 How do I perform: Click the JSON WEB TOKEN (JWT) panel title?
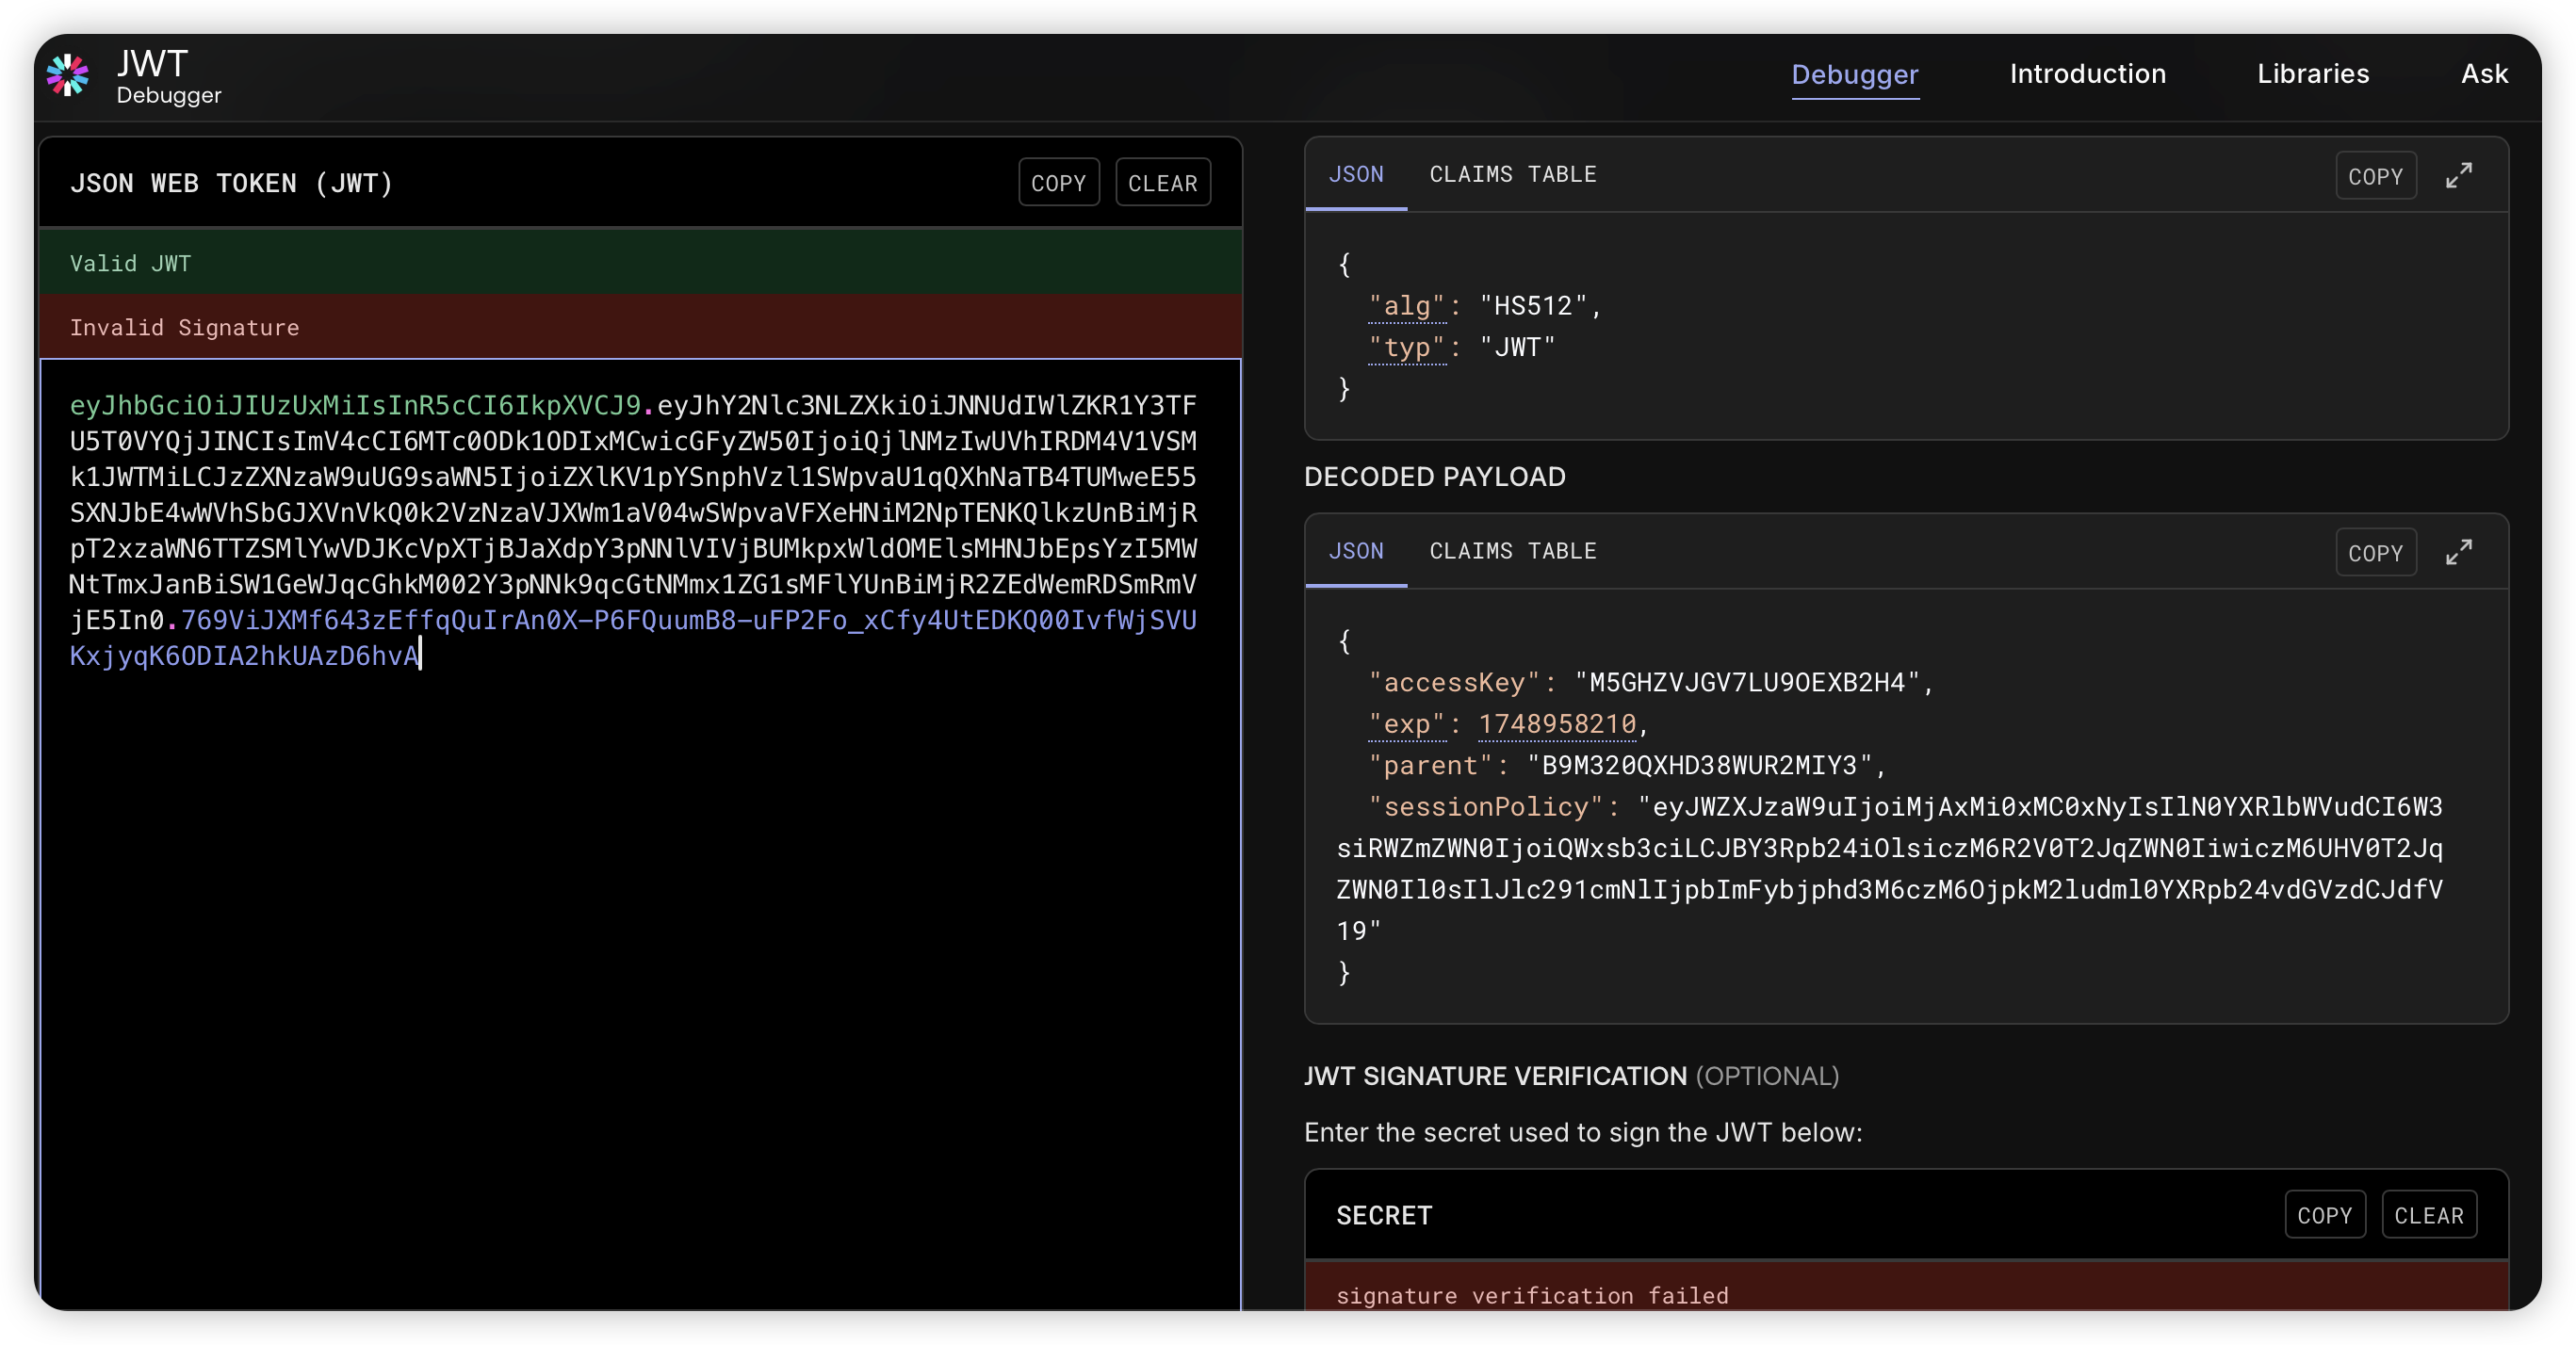[x=231, y=183]
